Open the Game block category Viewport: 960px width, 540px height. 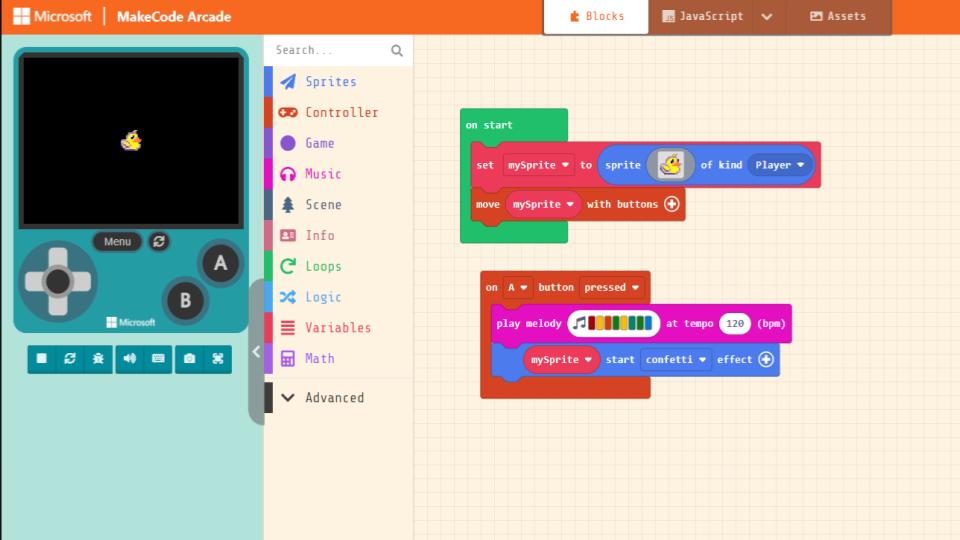(339, 143)
